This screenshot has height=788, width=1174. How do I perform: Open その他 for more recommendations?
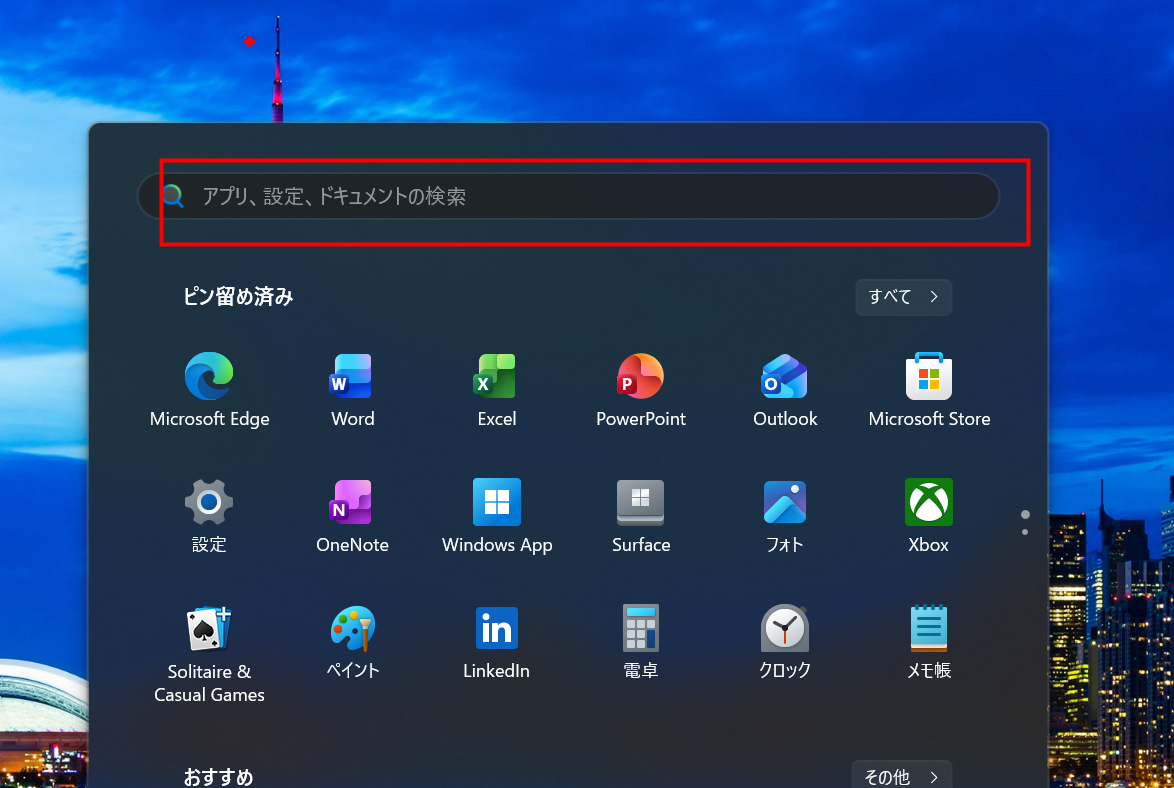(901, 776)
